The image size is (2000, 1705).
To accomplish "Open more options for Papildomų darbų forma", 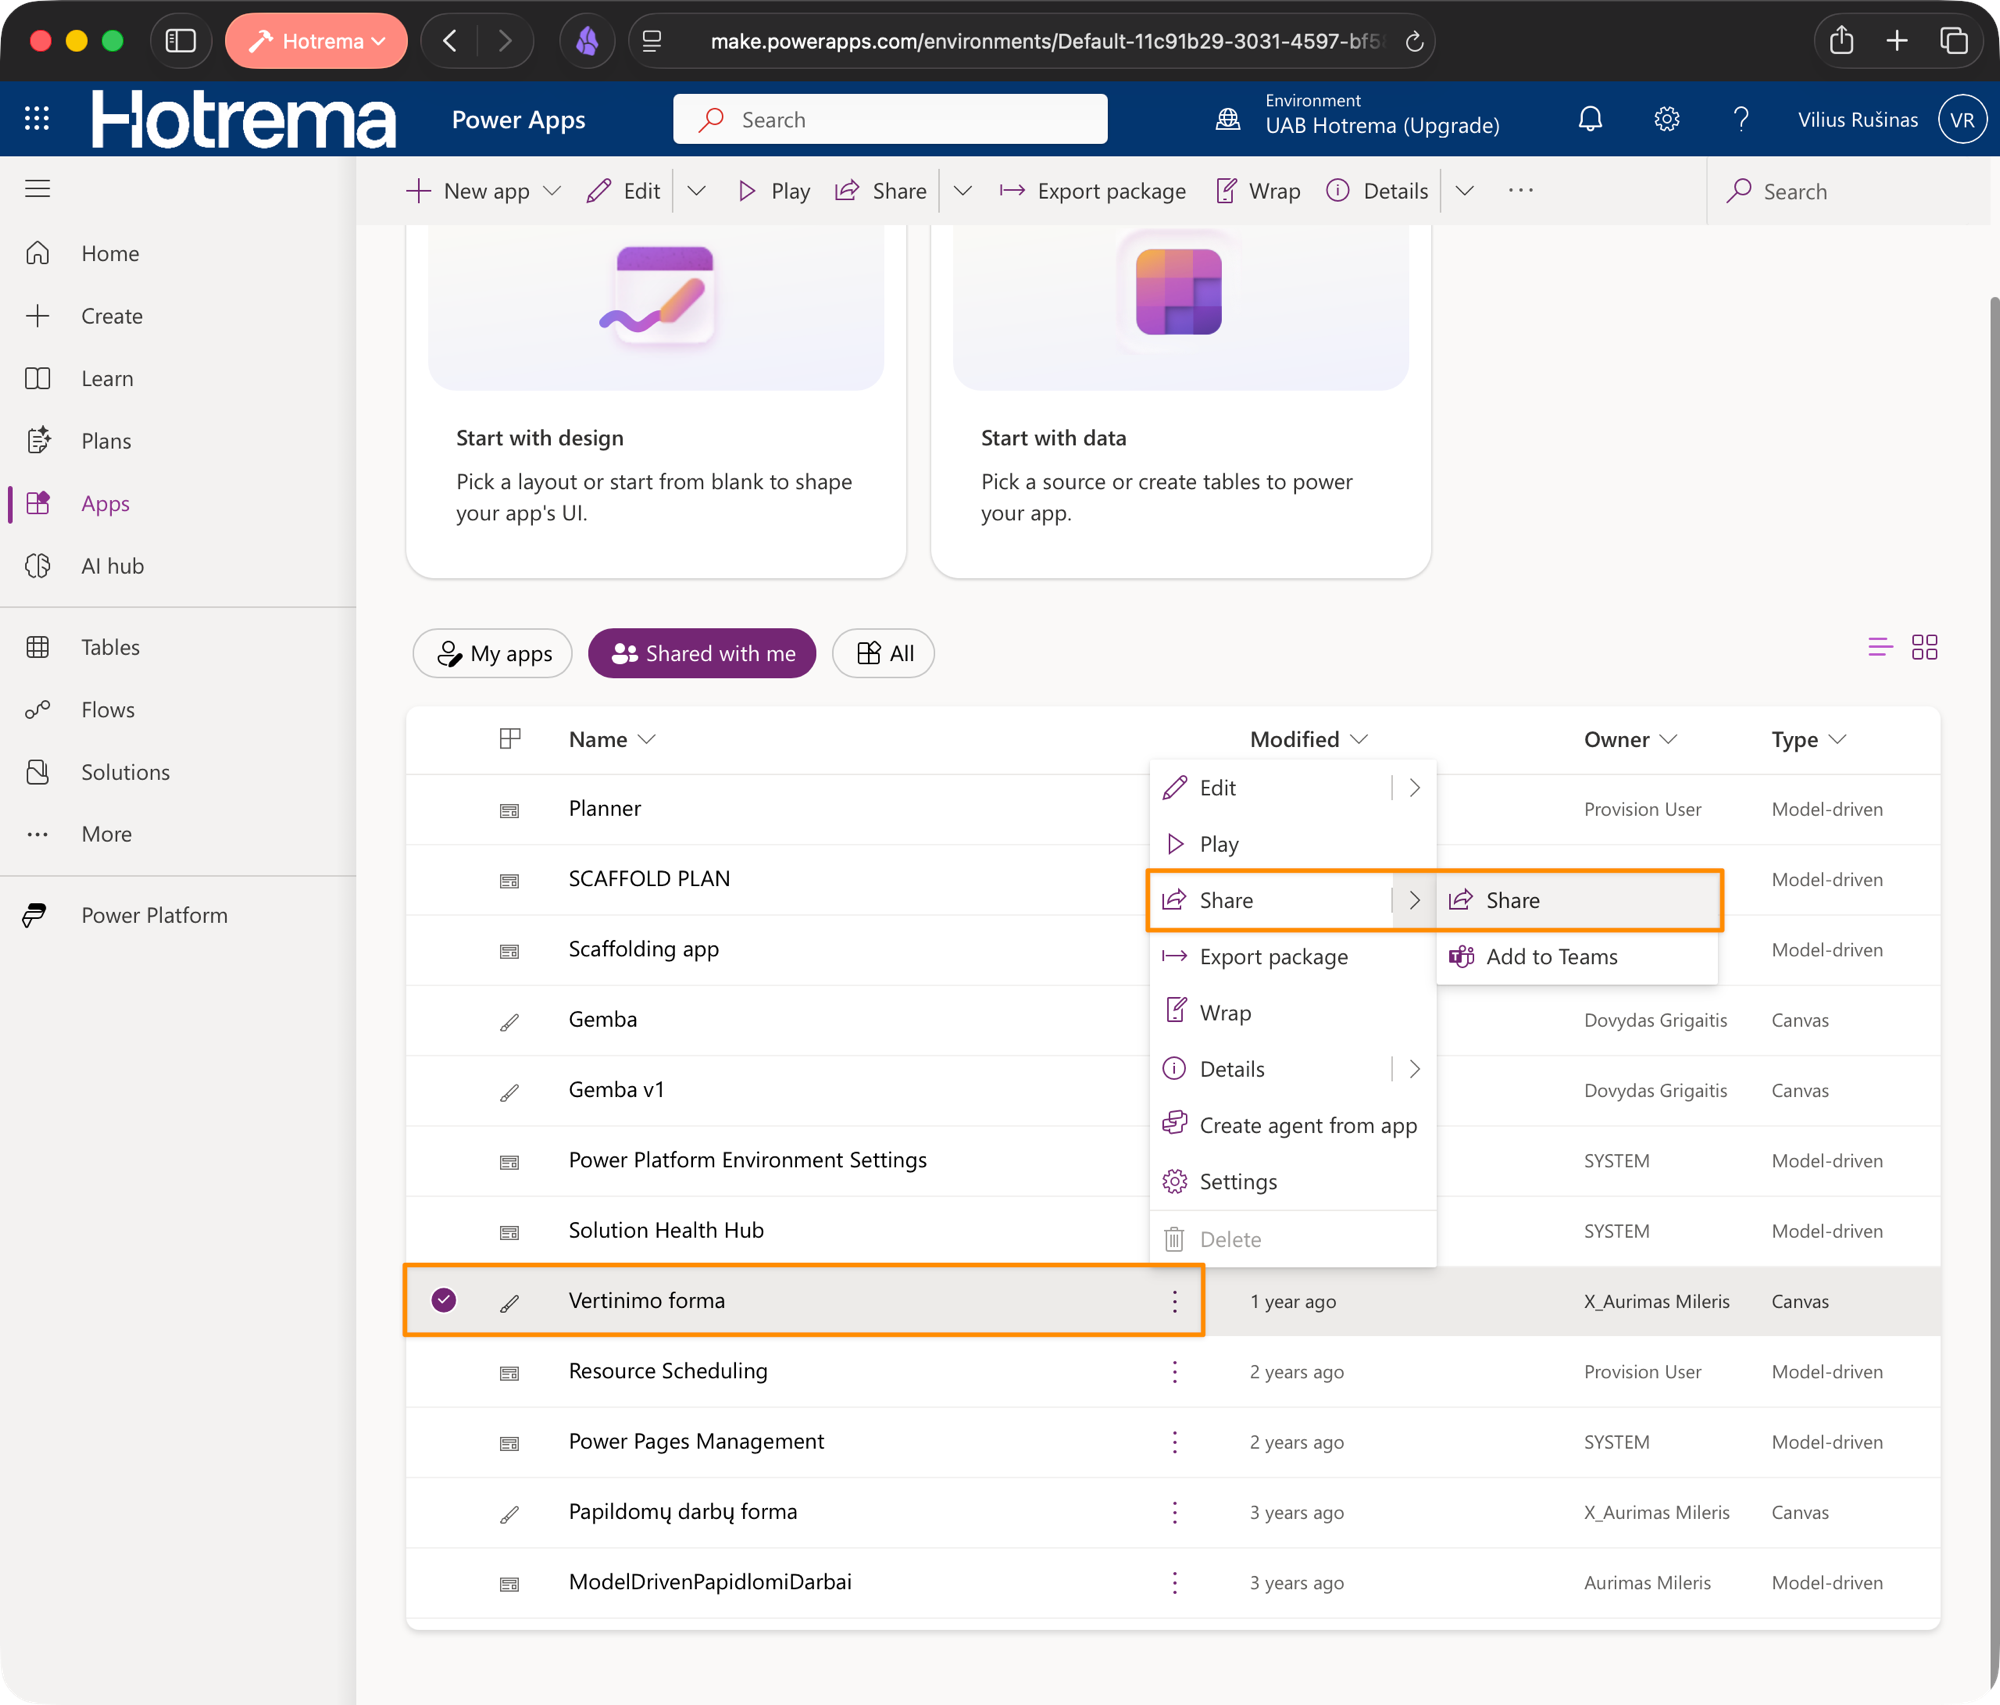I will coord(1175,1512).
